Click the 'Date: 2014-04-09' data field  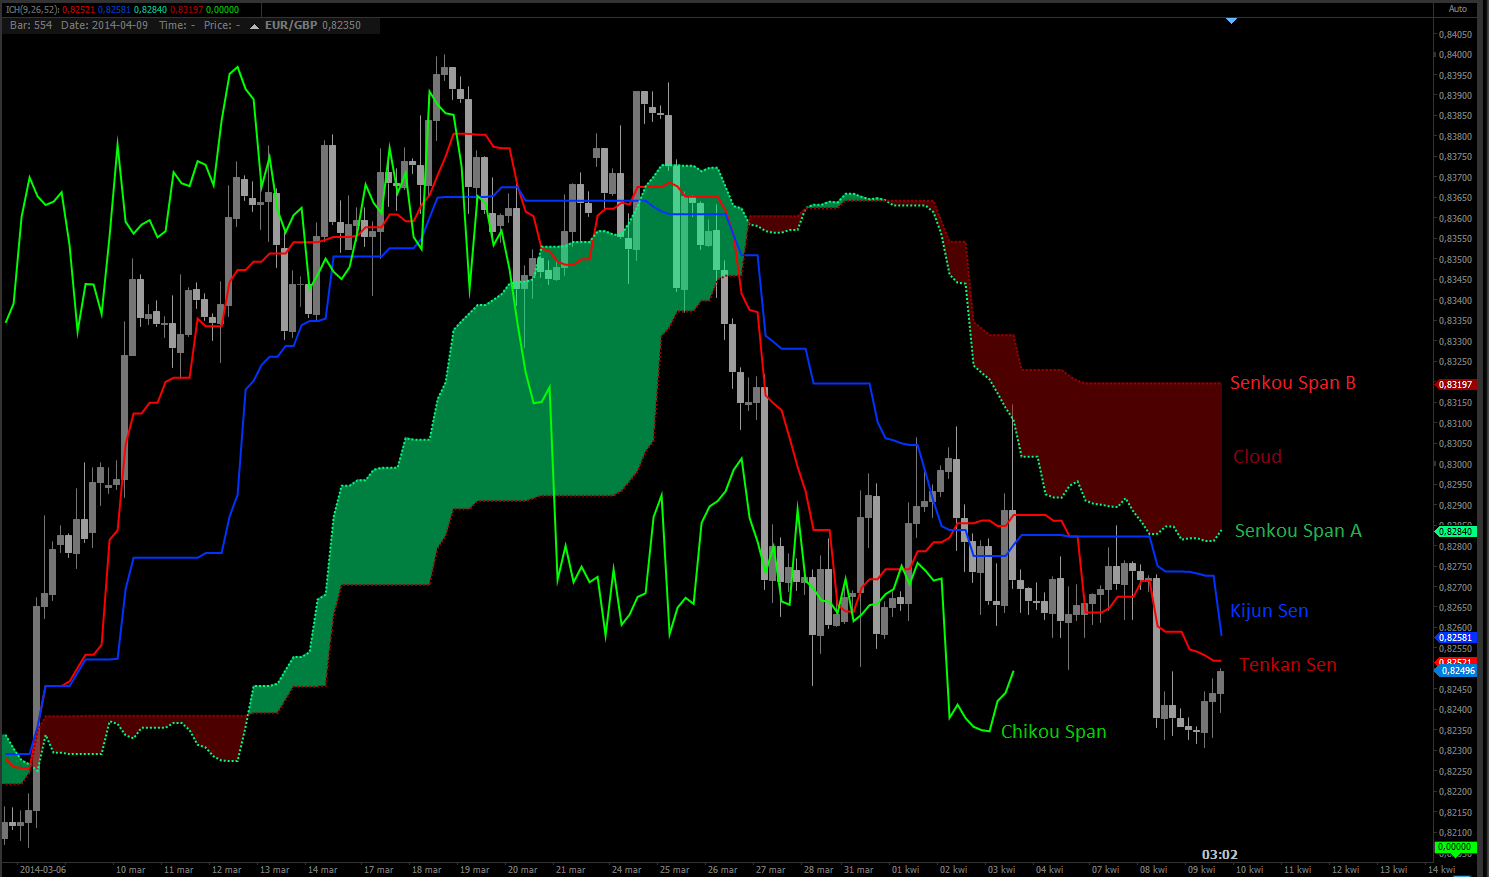coord(104,25)
